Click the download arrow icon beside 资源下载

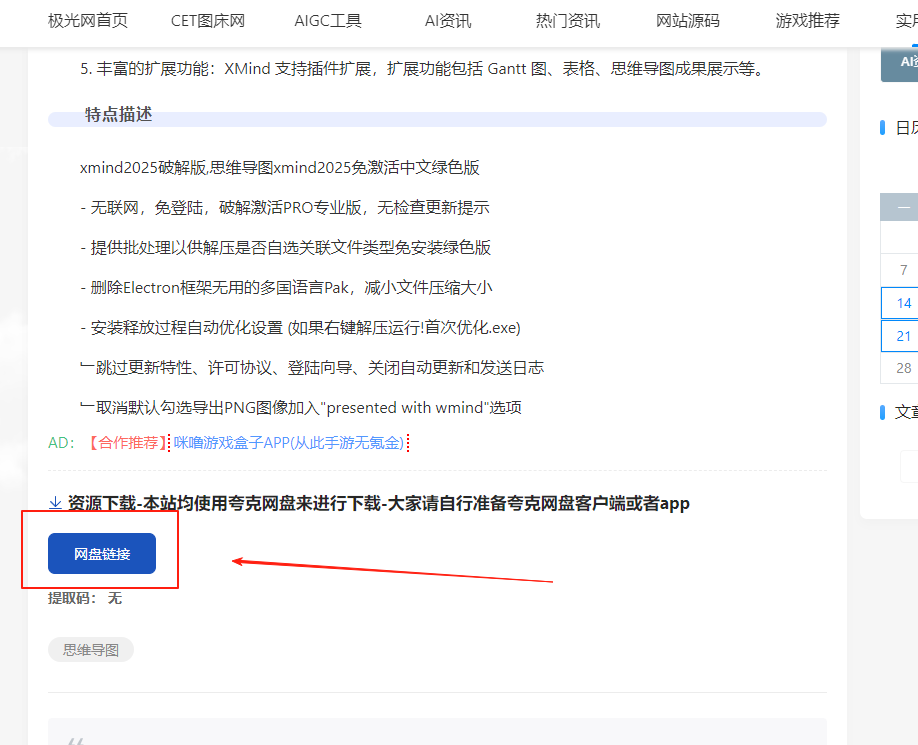(55, 503)
